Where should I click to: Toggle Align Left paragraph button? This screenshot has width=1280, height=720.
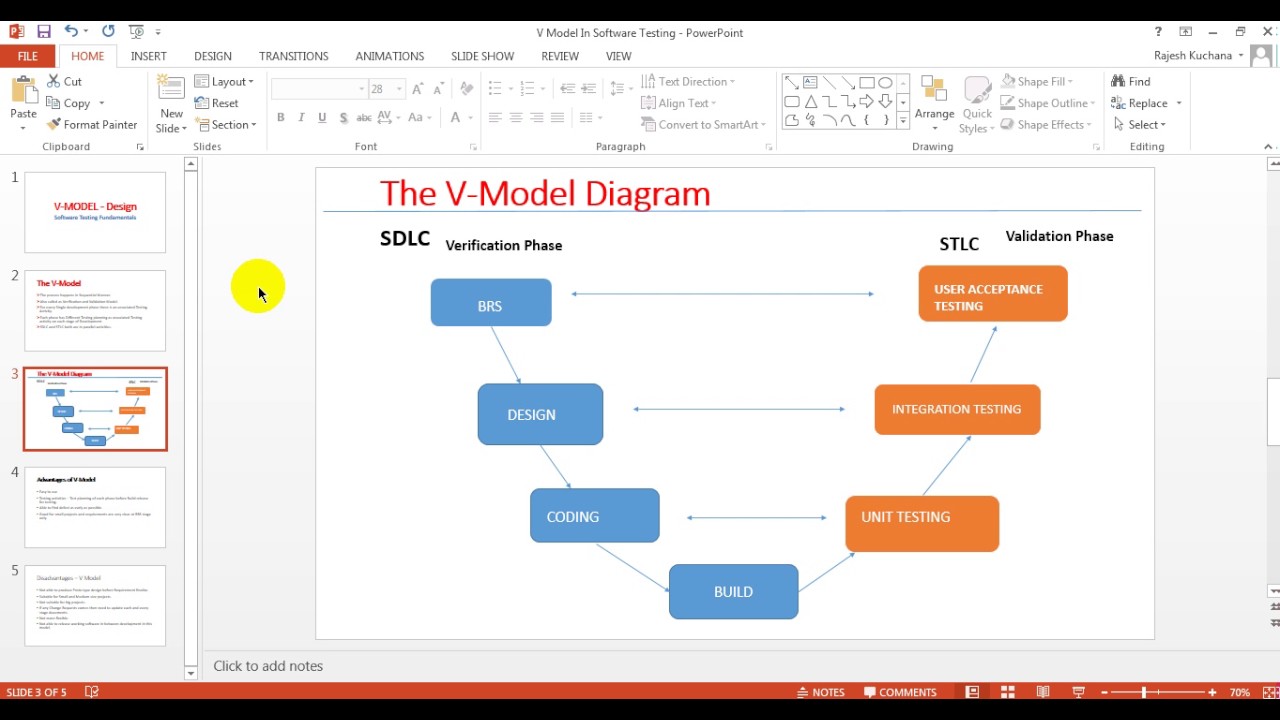coord(495,118)
